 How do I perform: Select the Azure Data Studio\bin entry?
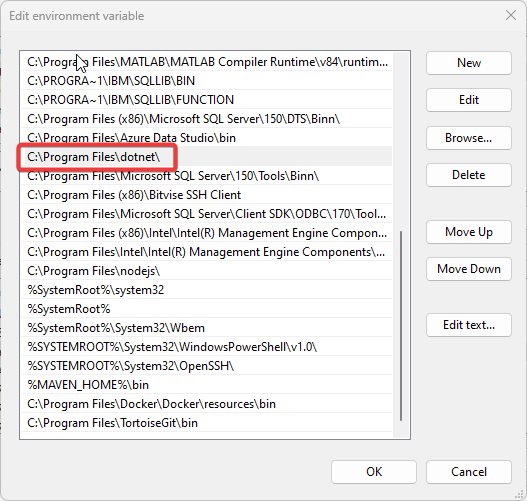[x=207, y=138]
